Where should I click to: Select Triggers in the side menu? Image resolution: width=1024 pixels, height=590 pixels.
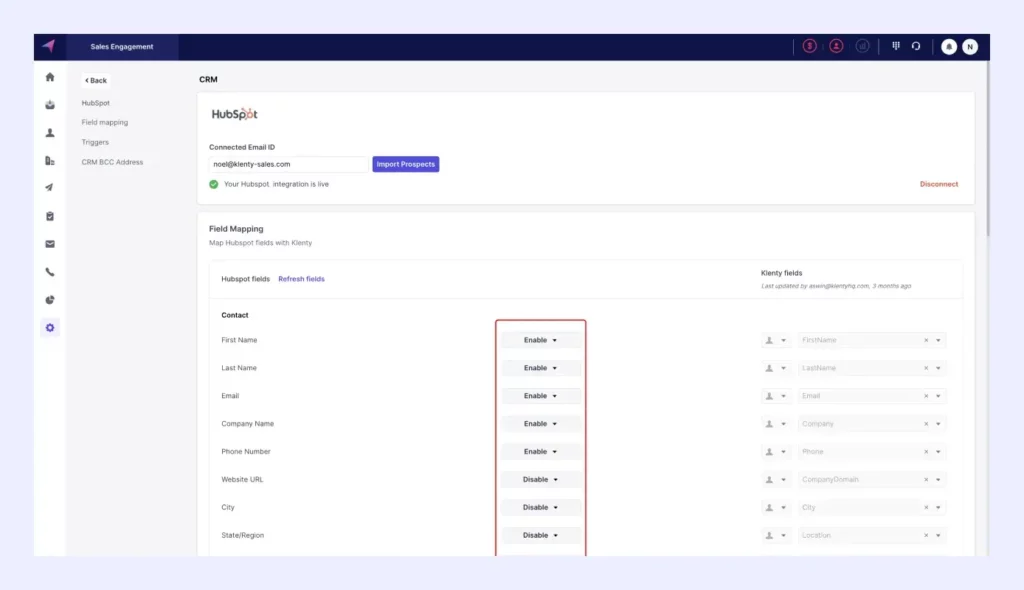point(95,142)
